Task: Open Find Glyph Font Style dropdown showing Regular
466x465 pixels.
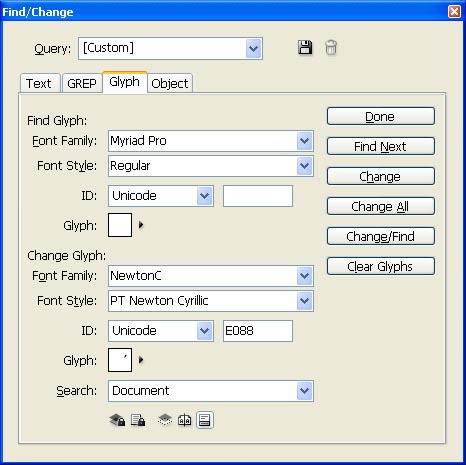Action: point(211,166)
